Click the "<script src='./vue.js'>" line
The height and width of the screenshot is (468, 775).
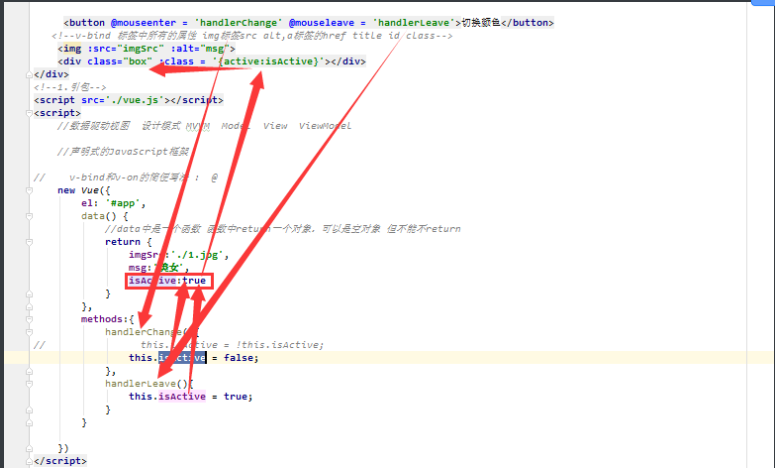coord(129,100)
